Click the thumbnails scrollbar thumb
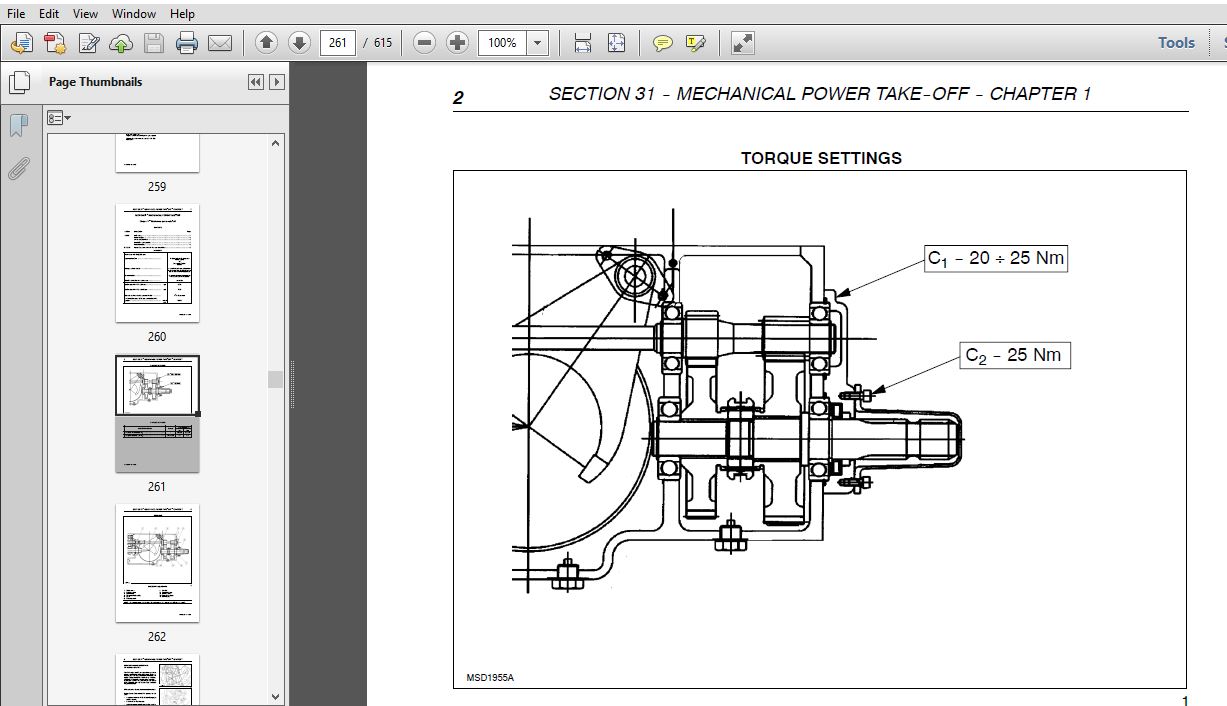 pos(275,379)
